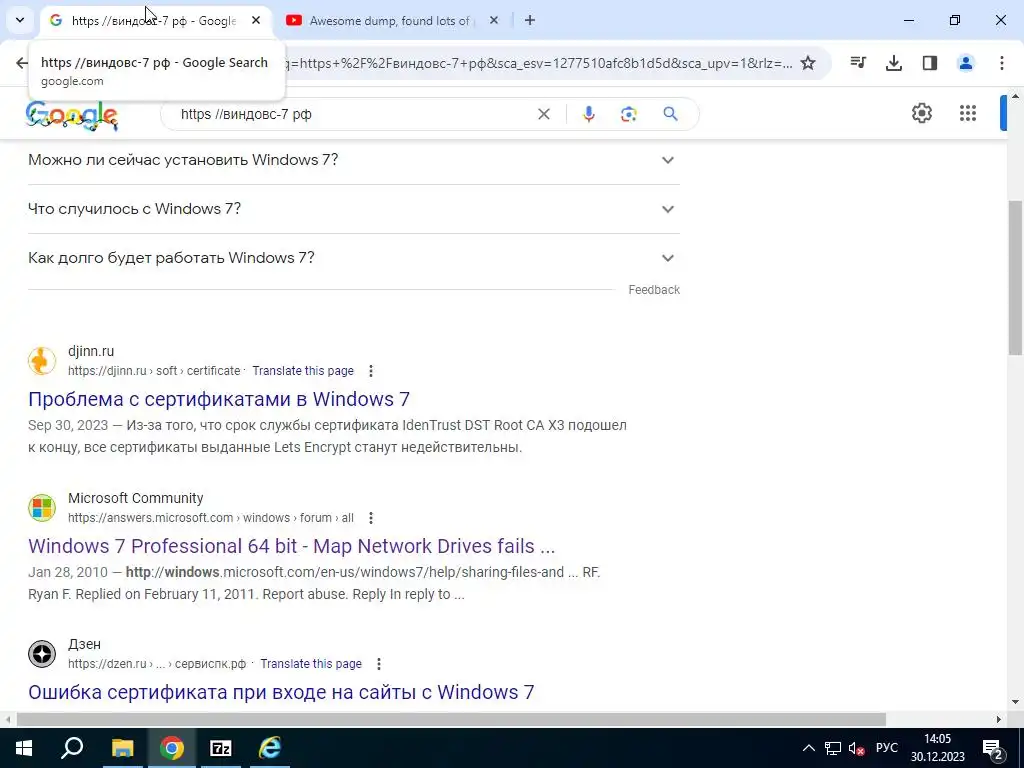
Task: Expand 'Можно ли сейчас установить Windows 7?'
Action: [x=354, y=160]
